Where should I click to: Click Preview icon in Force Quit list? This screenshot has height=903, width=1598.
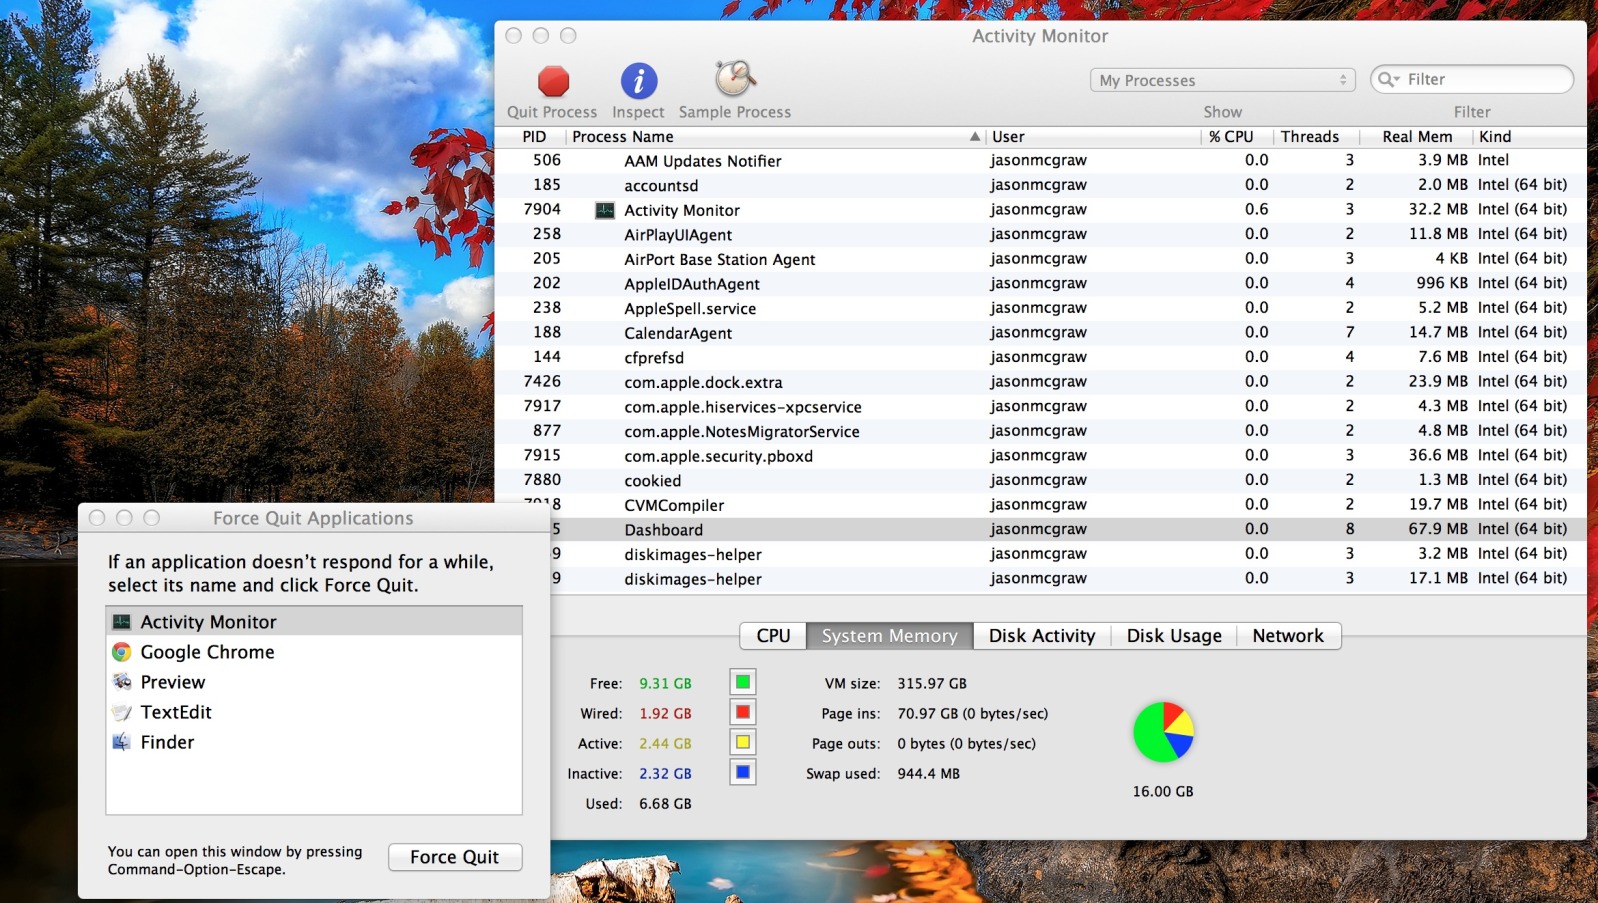point(122,682)
